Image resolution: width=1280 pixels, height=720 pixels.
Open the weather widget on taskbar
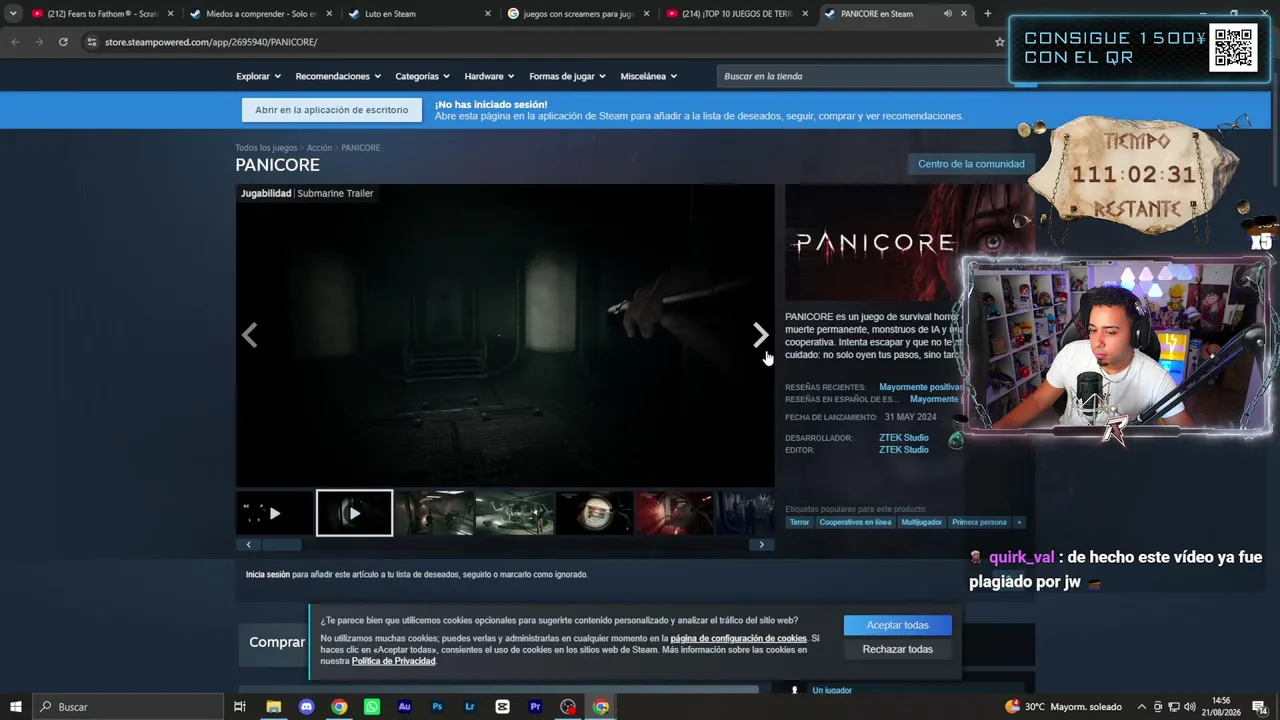click(1063, 707)
